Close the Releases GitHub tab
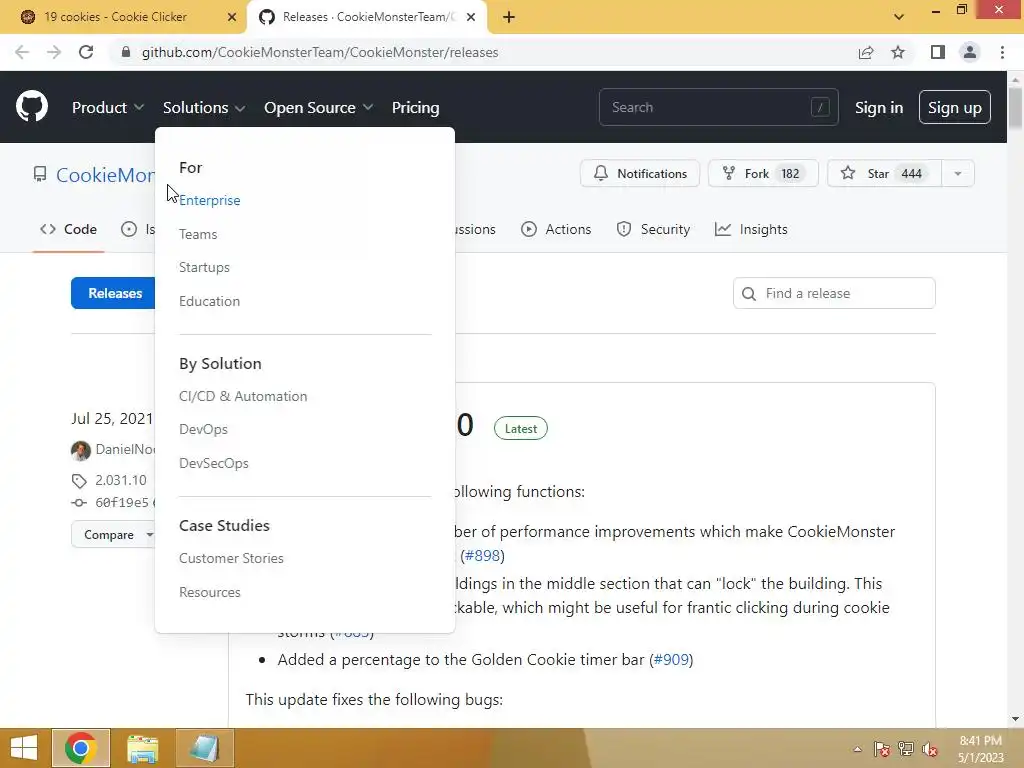This screenshot has width=1024, height=768. pos(471,17)
